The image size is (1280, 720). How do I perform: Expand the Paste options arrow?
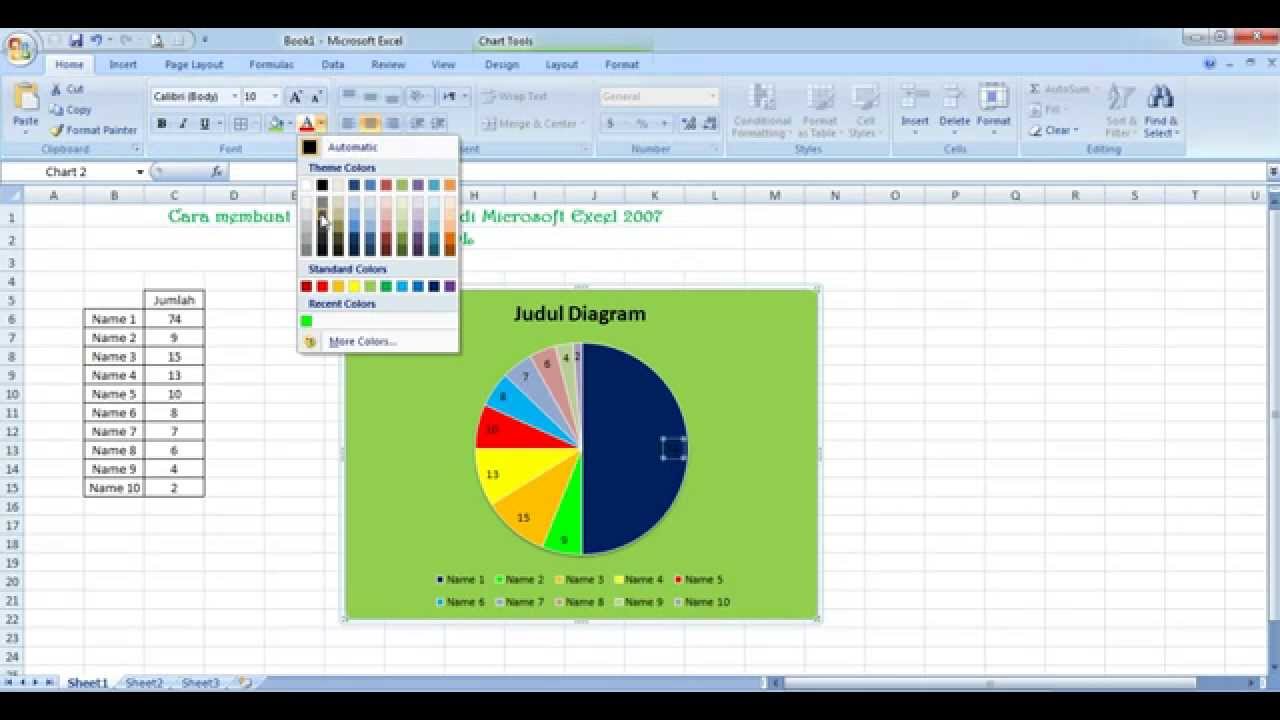(26, 132)
